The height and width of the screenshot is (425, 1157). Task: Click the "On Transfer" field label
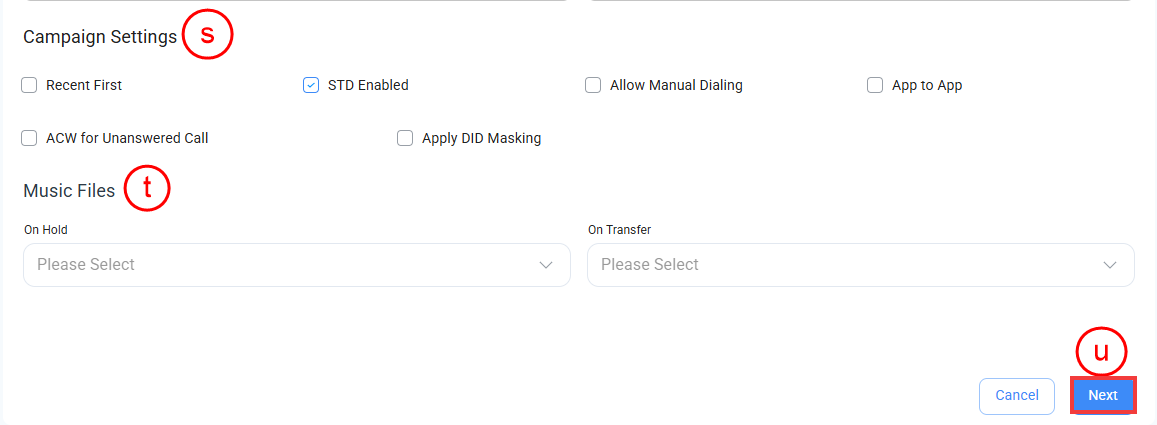tap(619, 230)
